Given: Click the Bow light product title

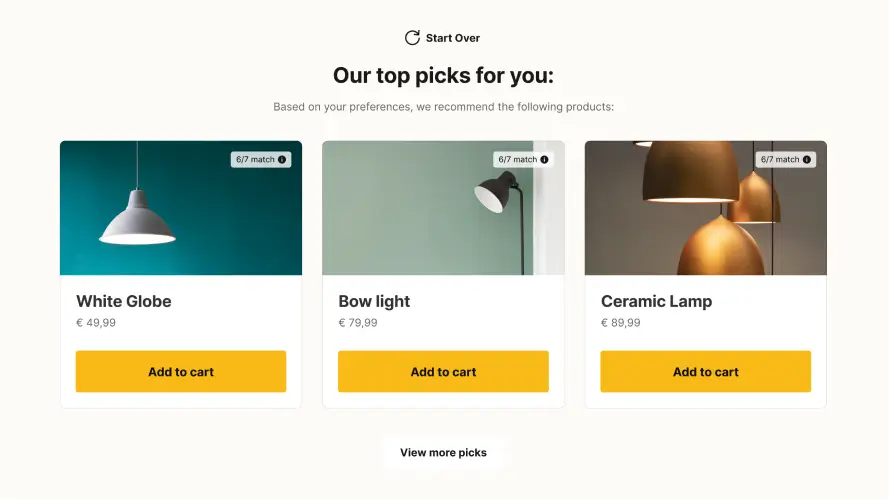Looking at the screenshot, I should click(x=374, y=301).
